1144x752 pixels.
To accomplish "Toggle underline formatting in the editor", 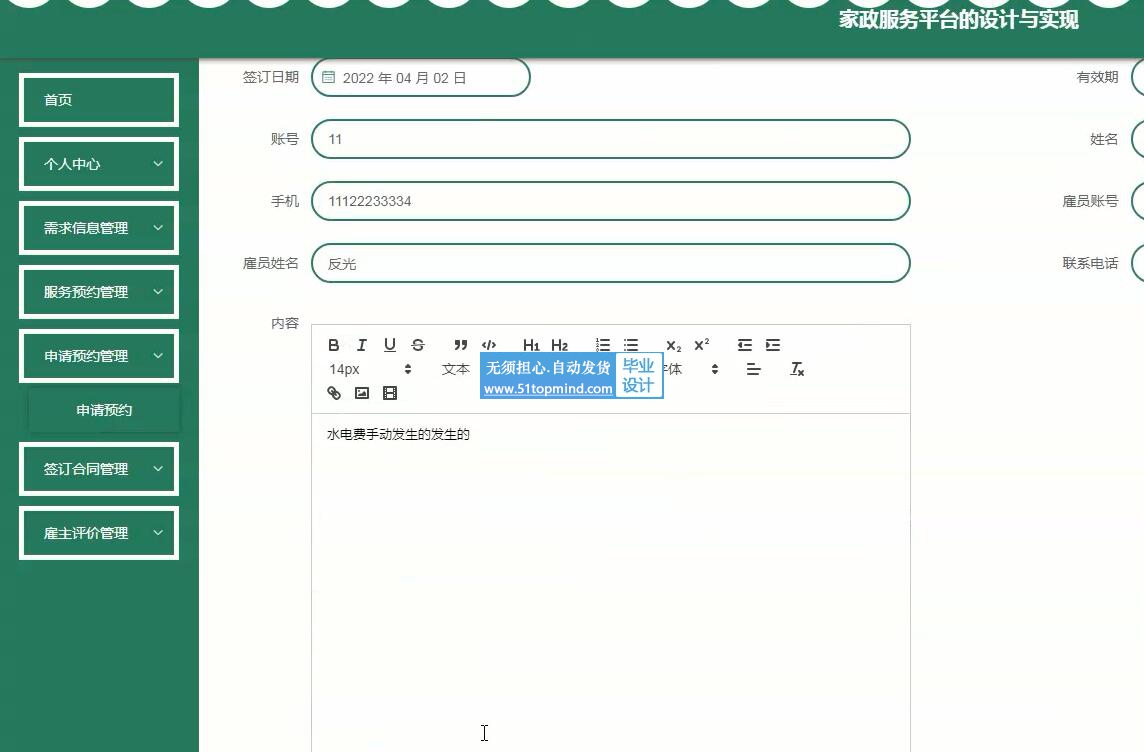I will coord(390,345).
